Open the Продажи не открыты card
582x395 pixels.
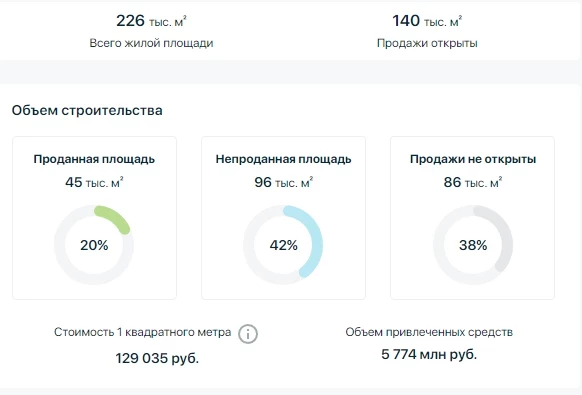click(473, 218)
